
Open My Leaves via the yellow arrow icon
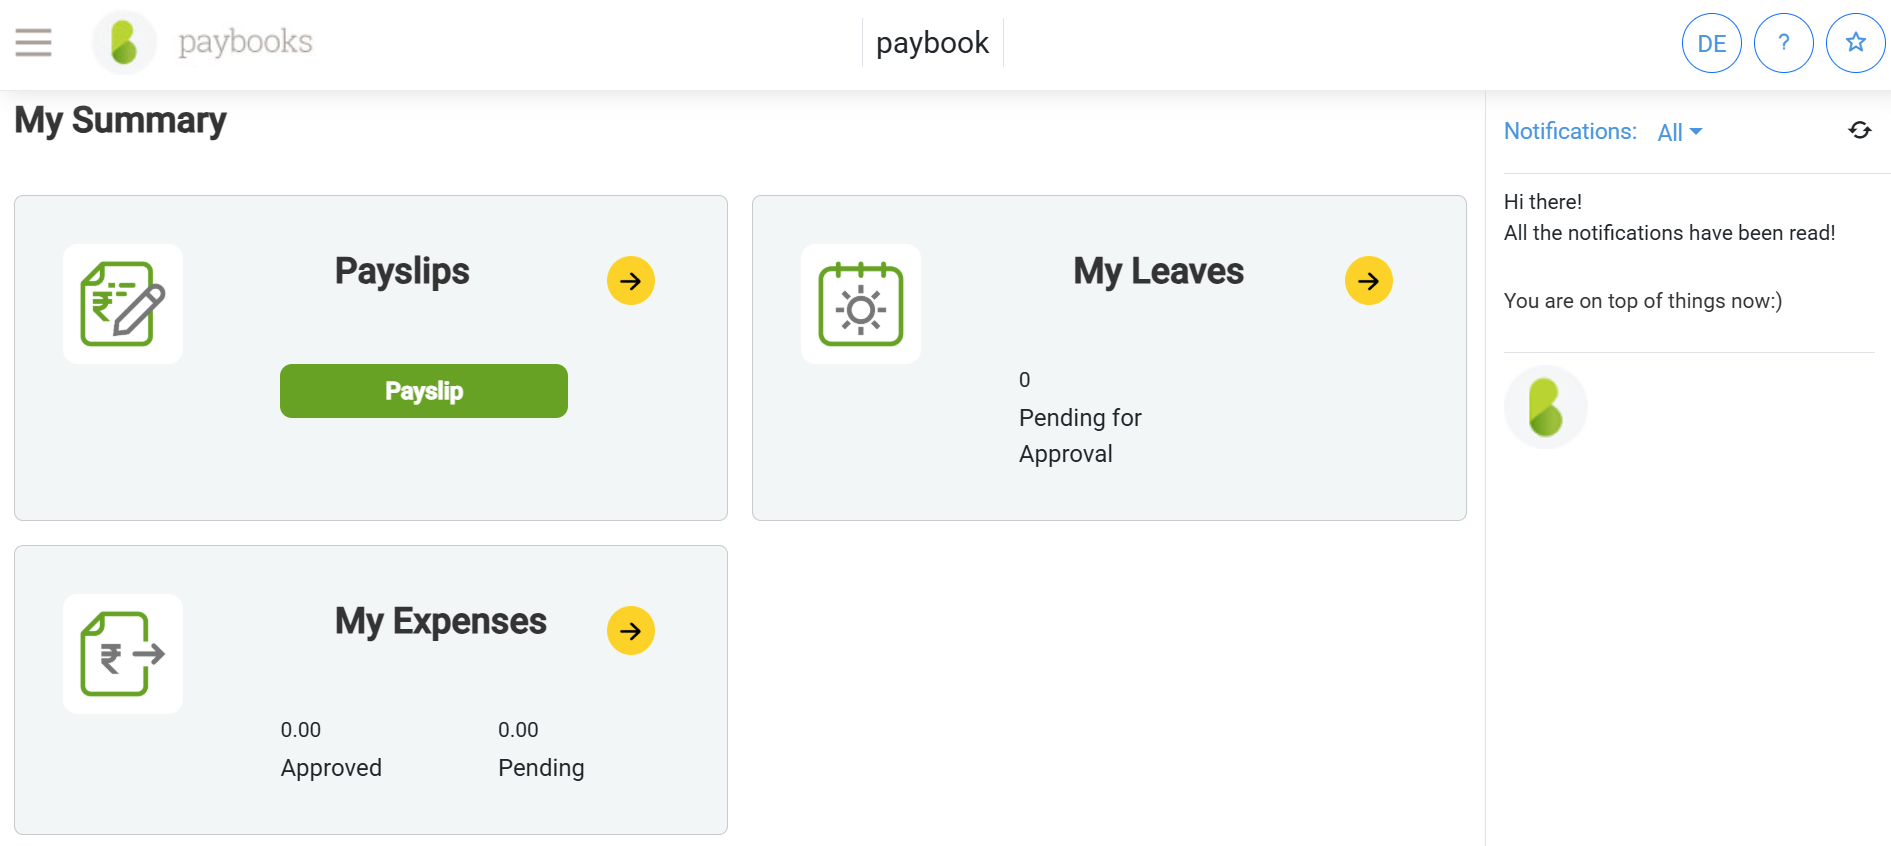[1367, 280]
